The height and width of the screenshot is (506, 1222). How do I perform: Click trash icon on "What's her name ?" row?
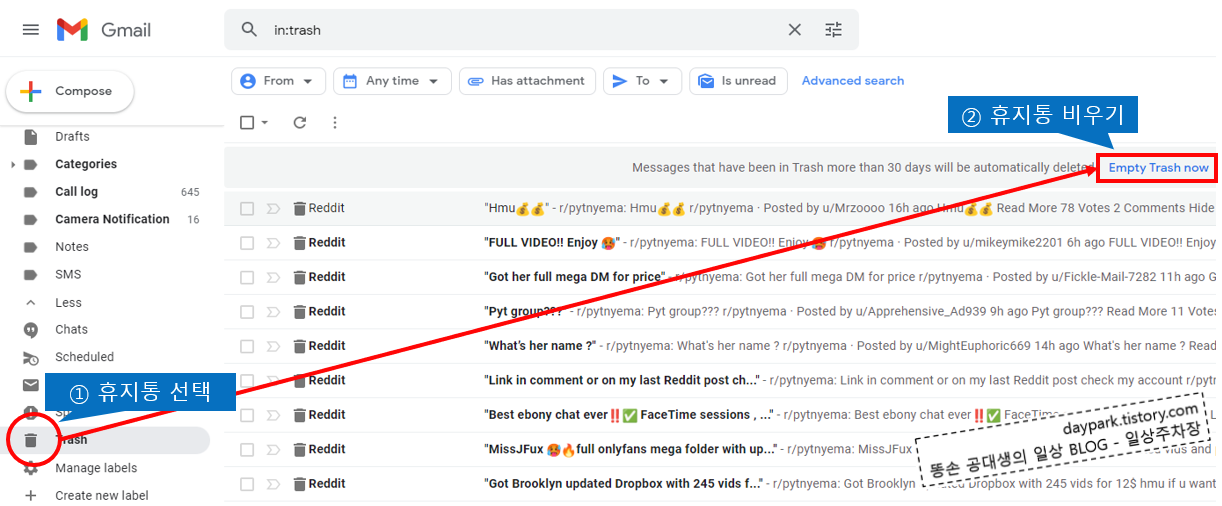(x=299, y=346)
